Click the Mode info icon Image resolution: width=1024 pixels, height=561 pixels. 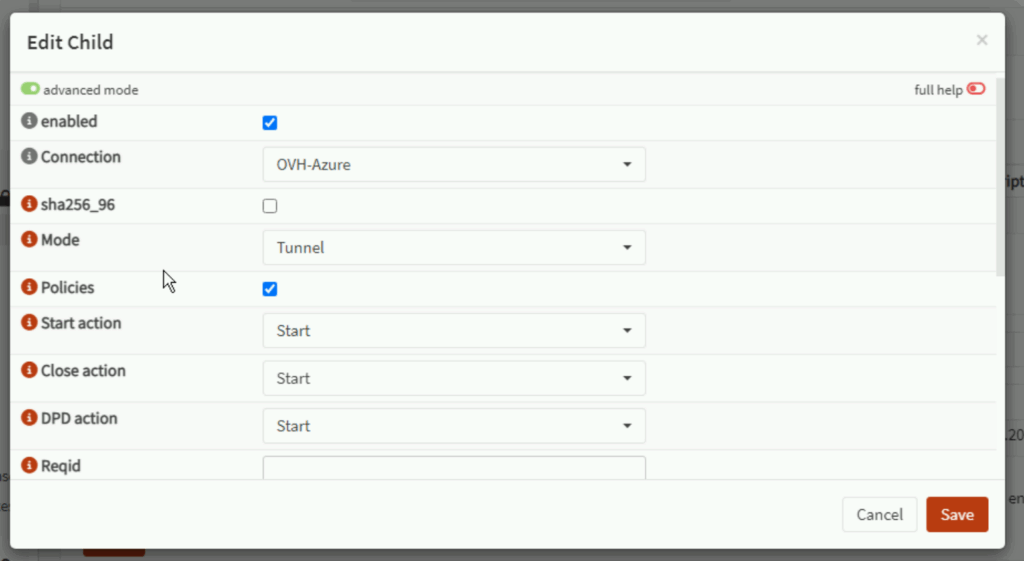pyautogui.click(x=29, y=241)
